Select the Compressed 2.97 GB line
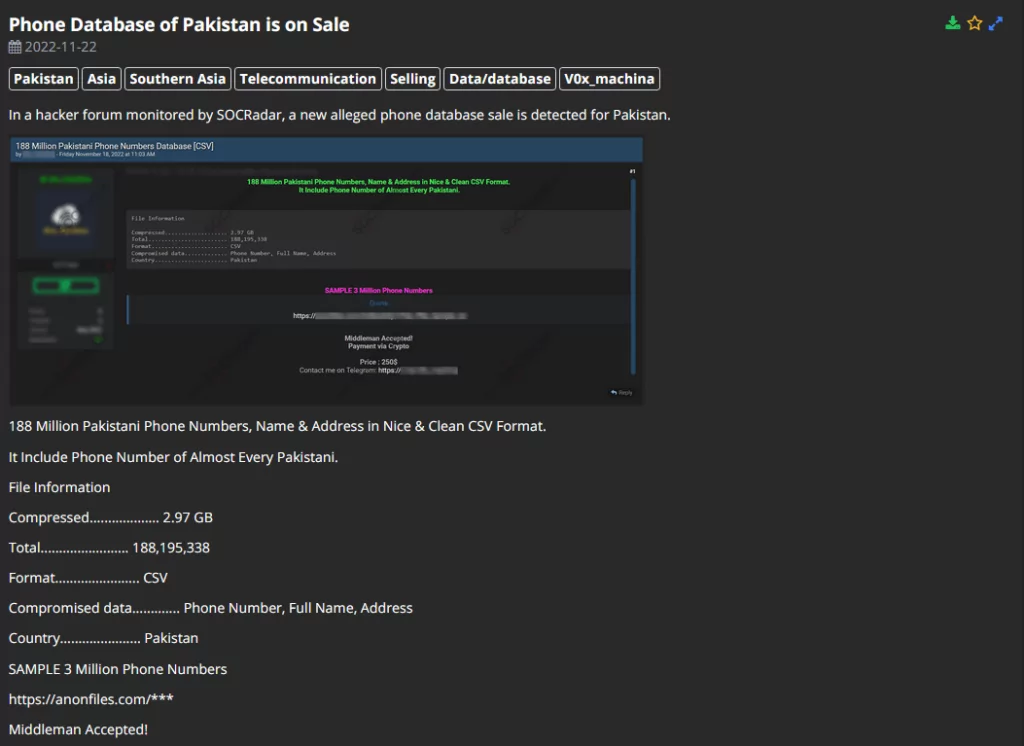The image size is (1024, 746). [x=110, y=517]
